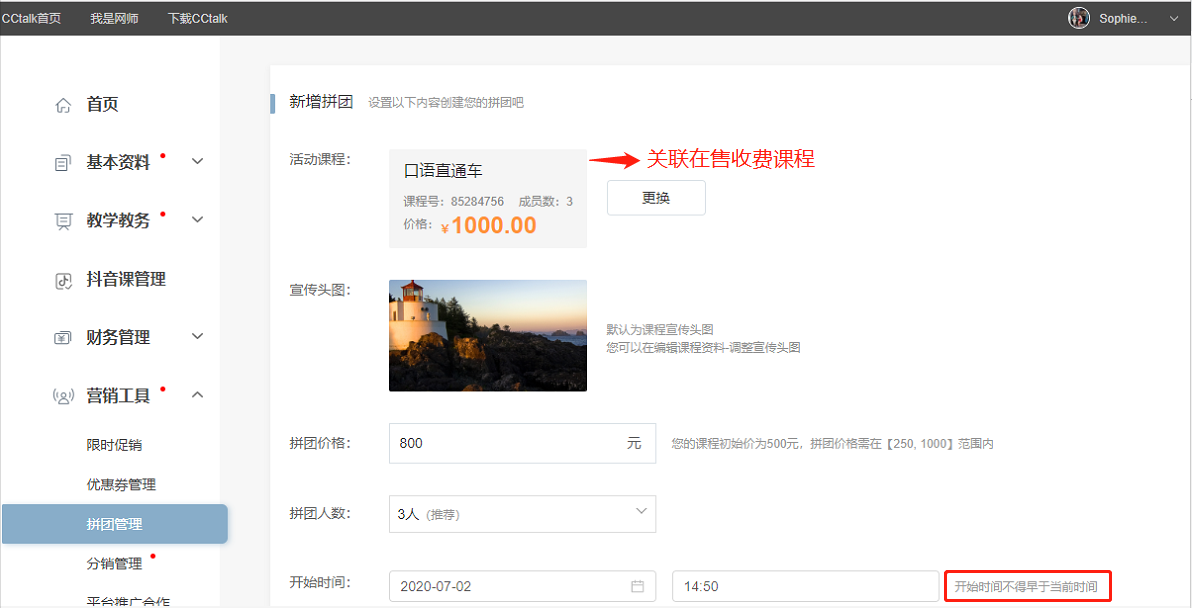Click the 拼团价格 input field
The width and height of the screenshot is (1192, 608).
pos(522,443)
